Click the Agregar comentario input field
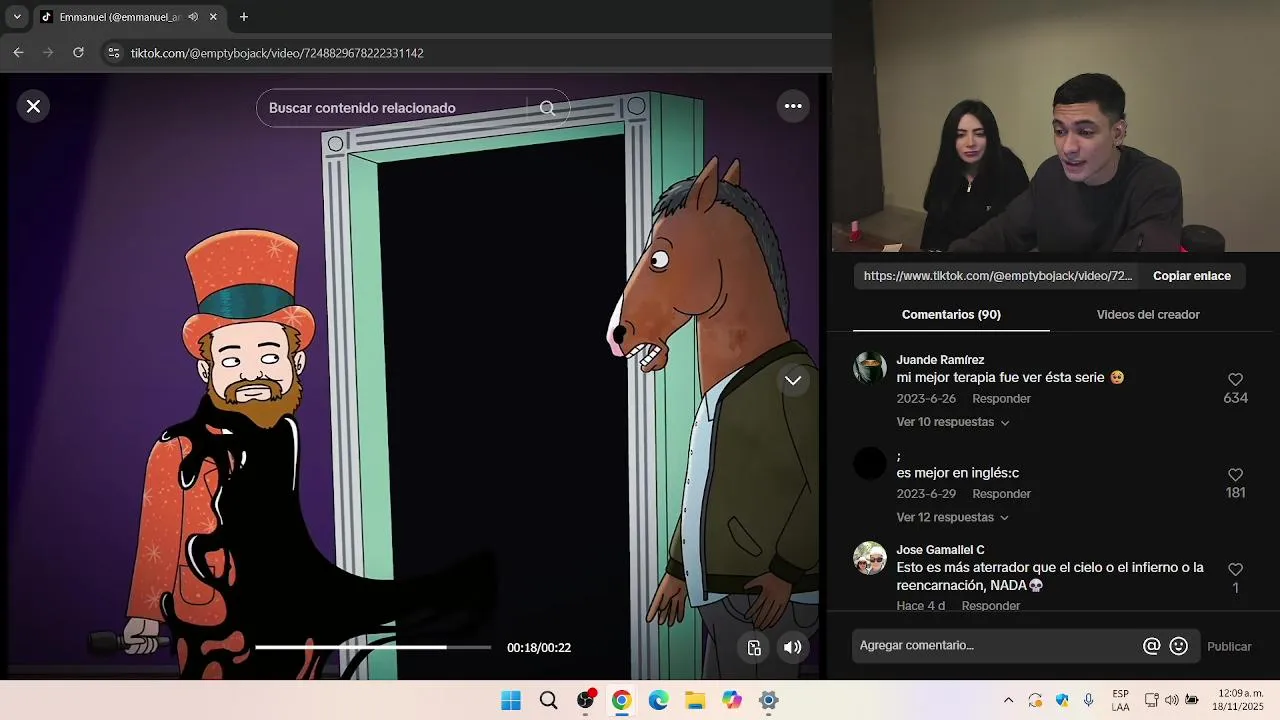Screen dimensions: 1280x720 [x=995, y=646]
